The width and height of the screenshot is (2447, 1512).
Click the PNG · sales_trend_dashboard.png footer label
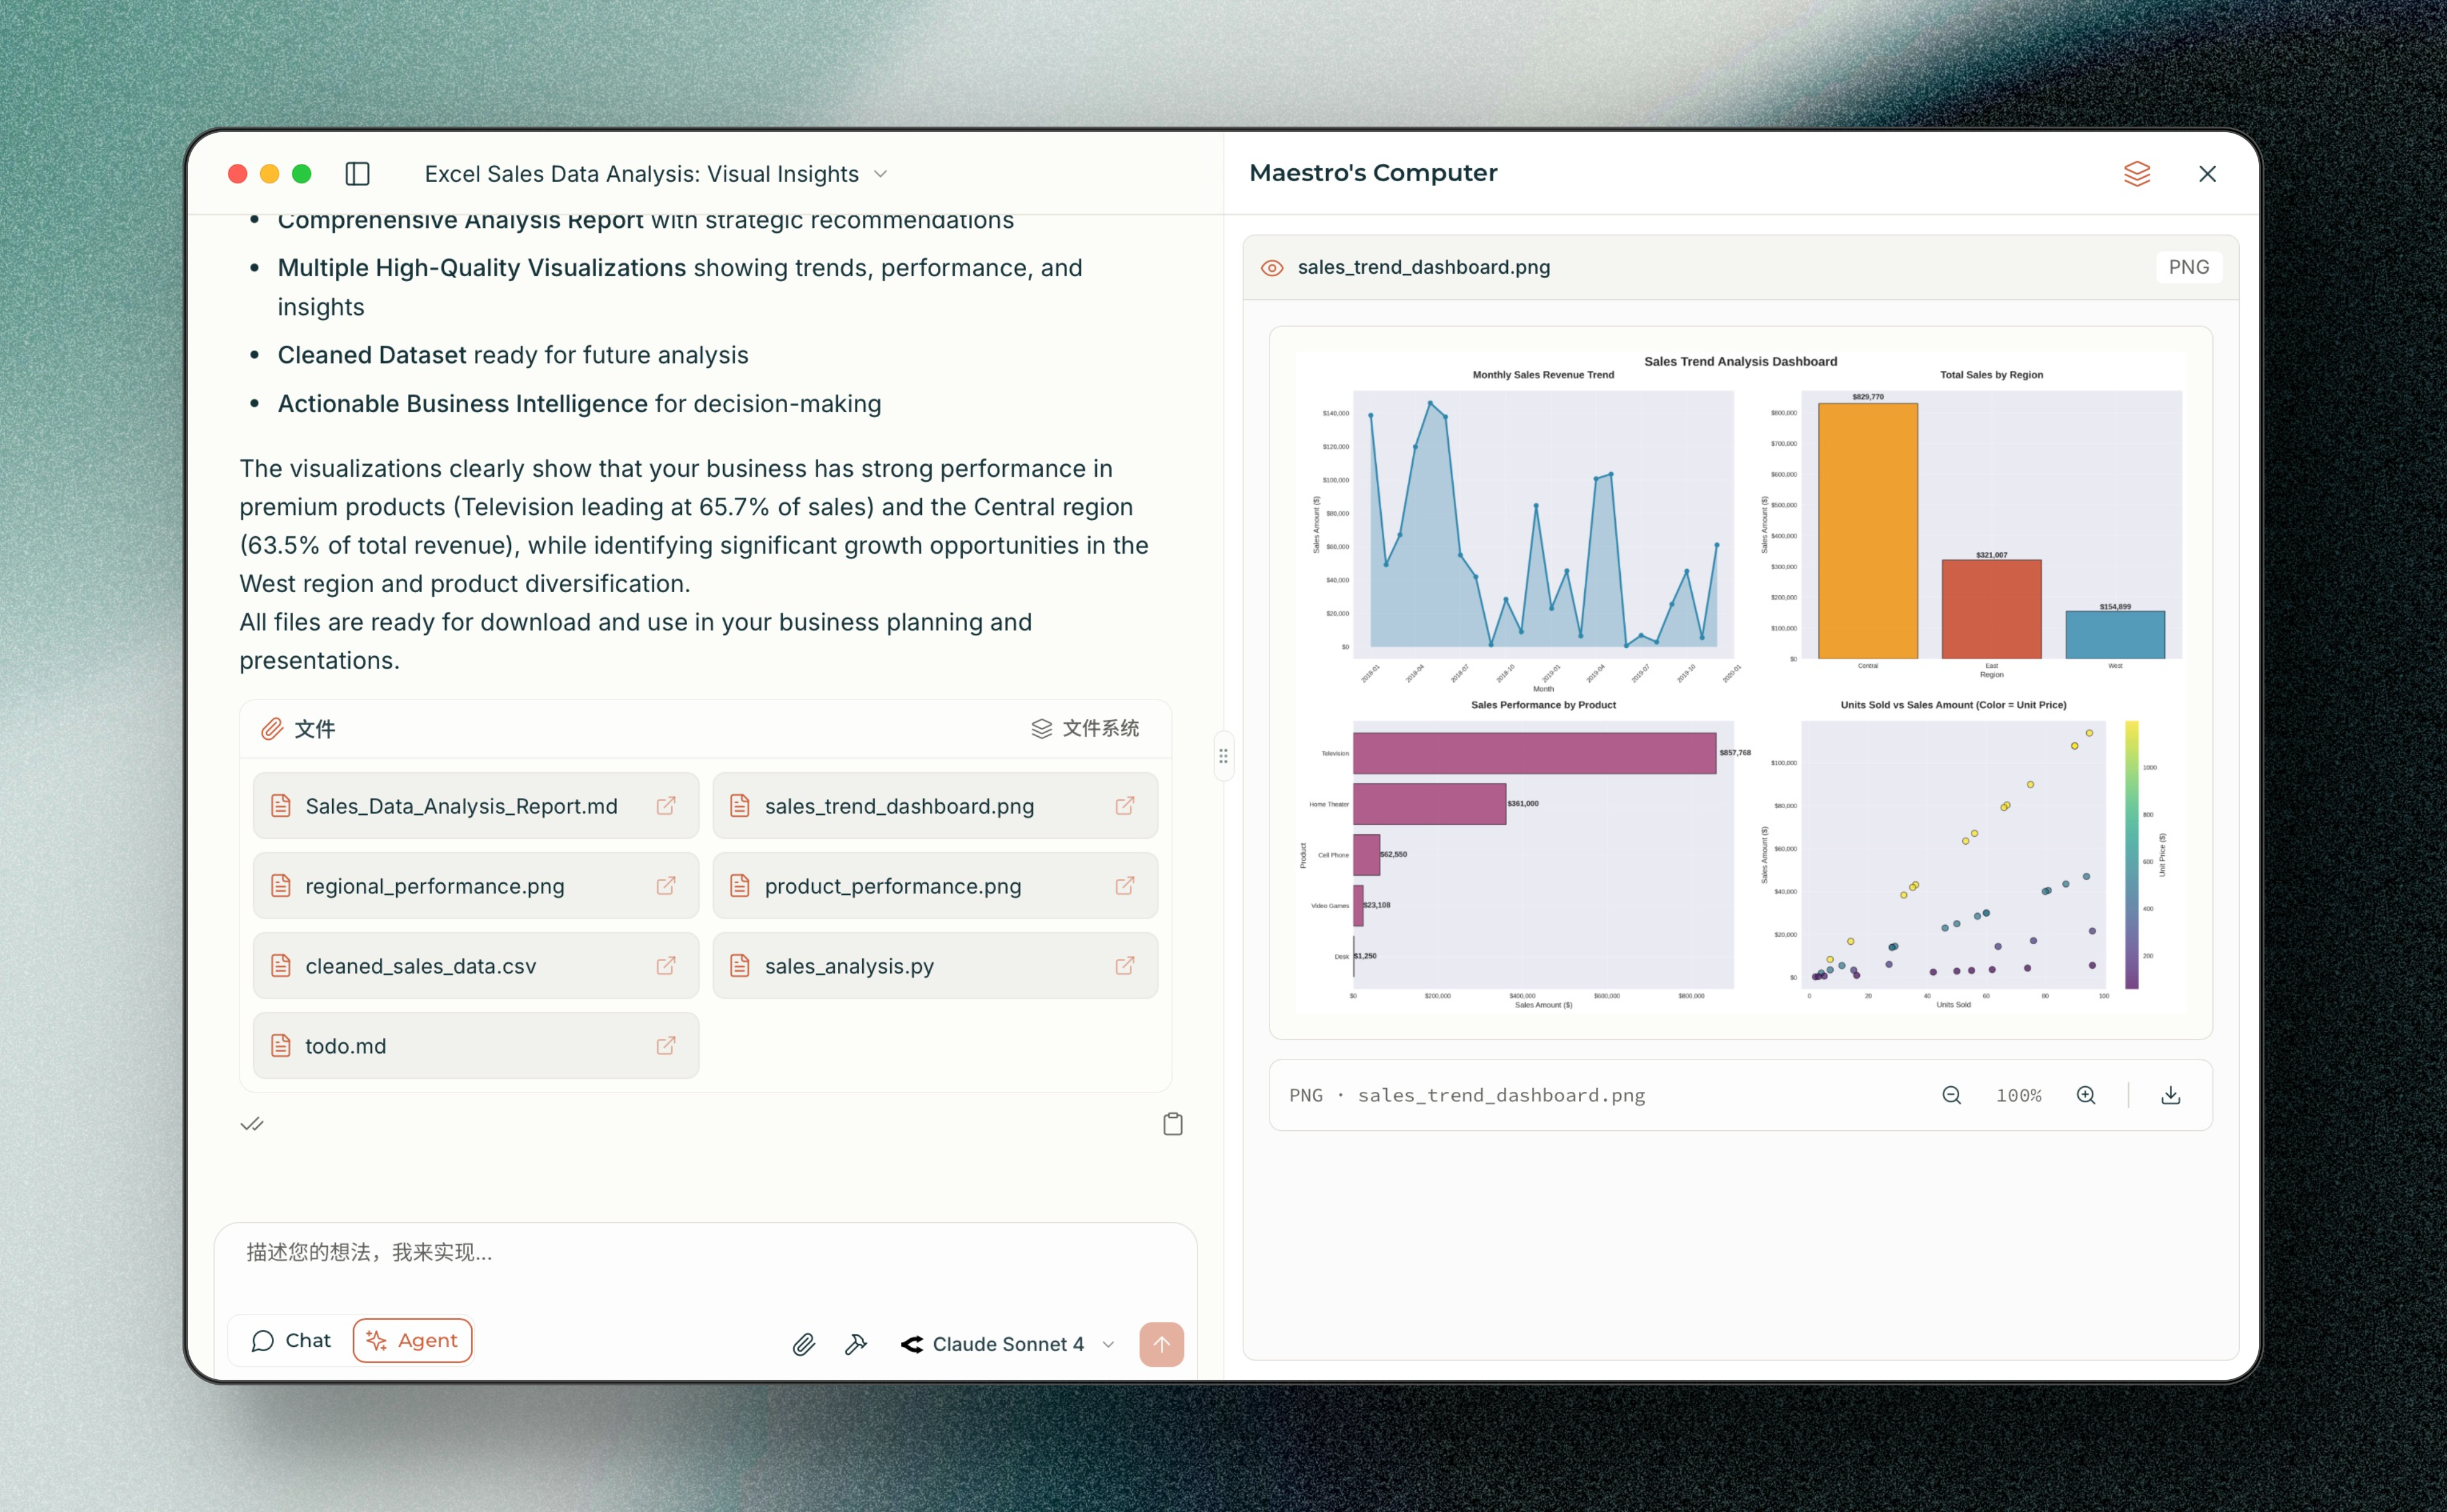[1467, 1095]
